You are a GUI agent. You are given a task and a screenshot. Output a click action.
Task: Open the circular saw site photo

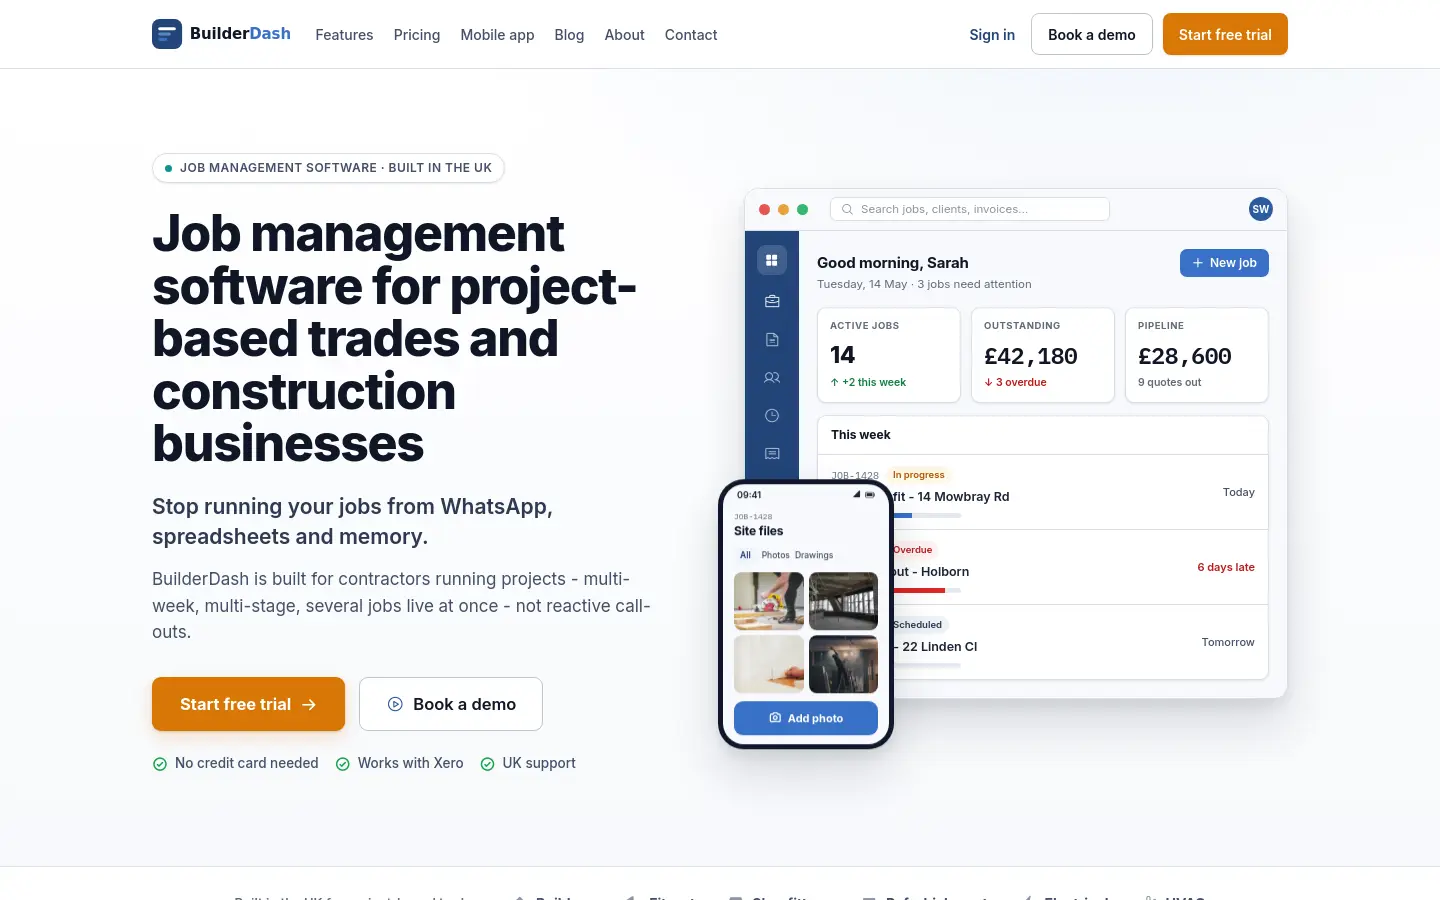click(x=769, y=600)
